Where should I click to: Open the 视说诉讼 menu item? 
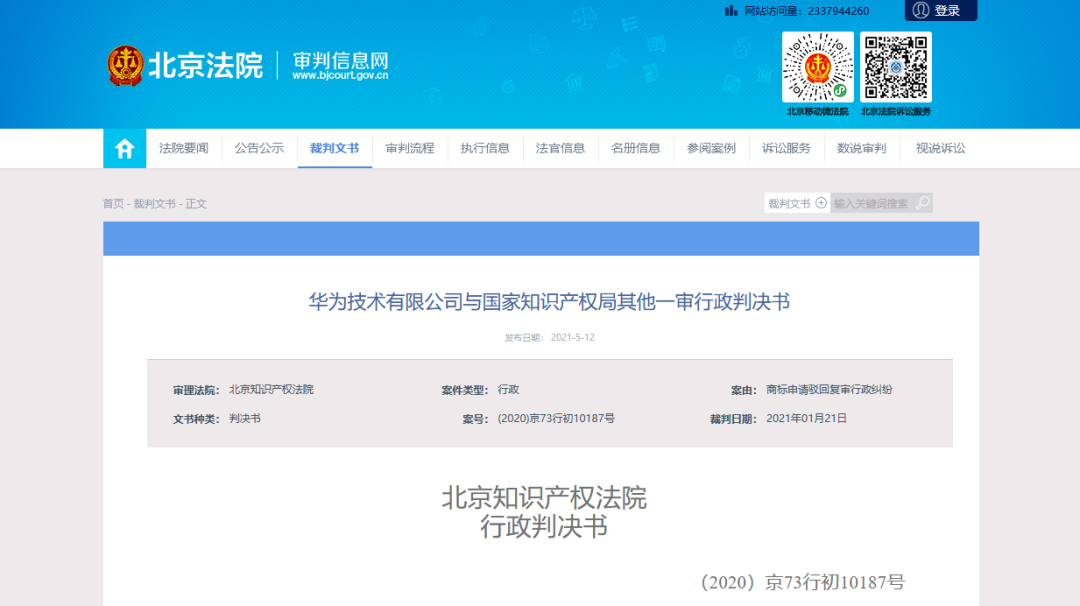pyautogui.click(x=940, y=149)
